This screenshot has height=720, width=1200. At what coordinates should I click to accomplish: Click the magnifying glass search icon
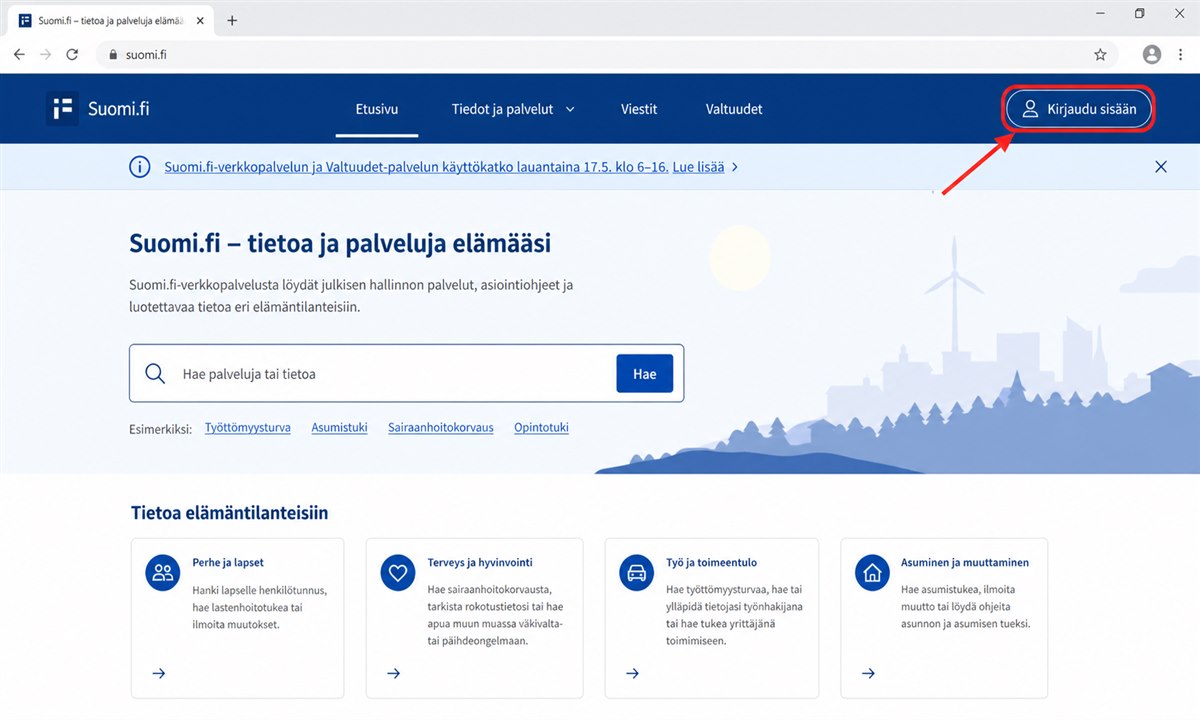pyautogui.click(x=155, y=374)
